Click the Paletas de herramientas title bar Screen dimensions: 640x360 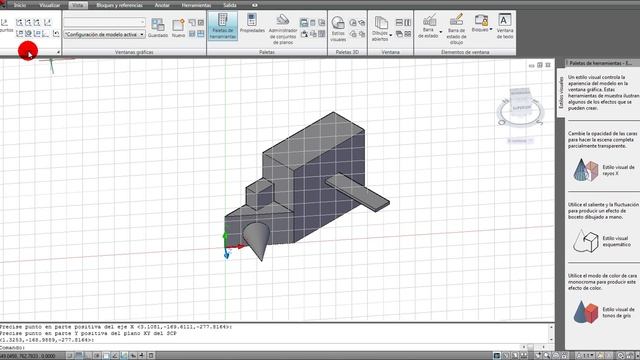(602, 63)
